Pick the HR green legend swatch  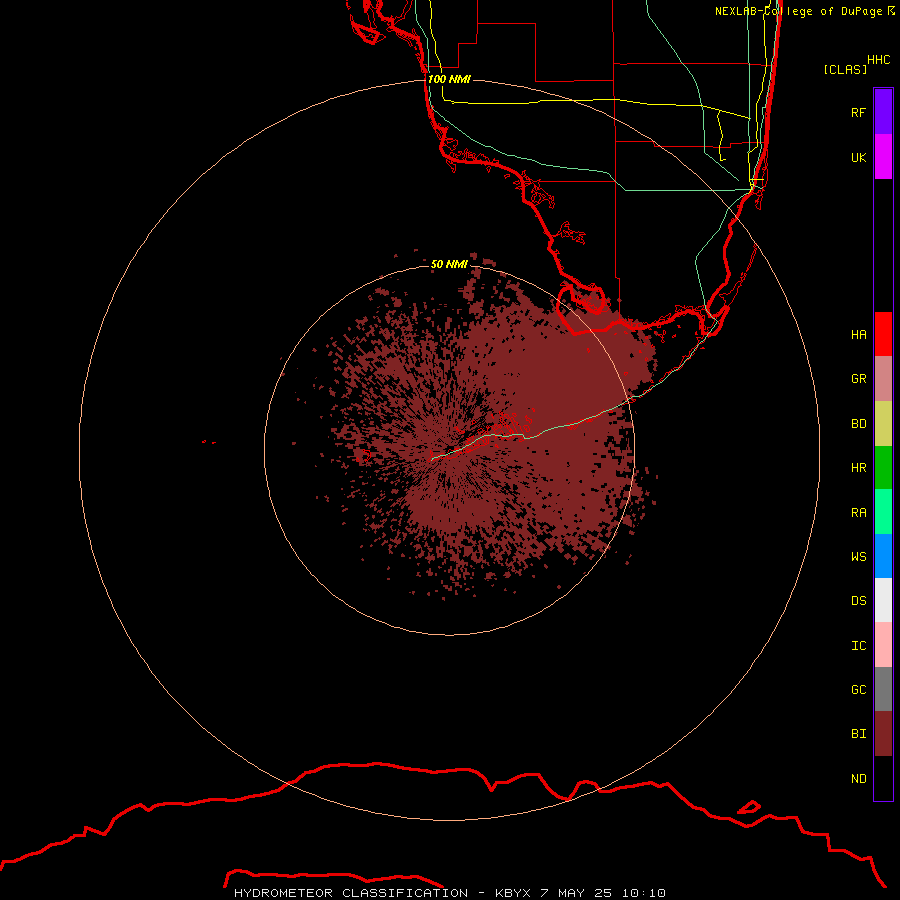tap(883, 468)
